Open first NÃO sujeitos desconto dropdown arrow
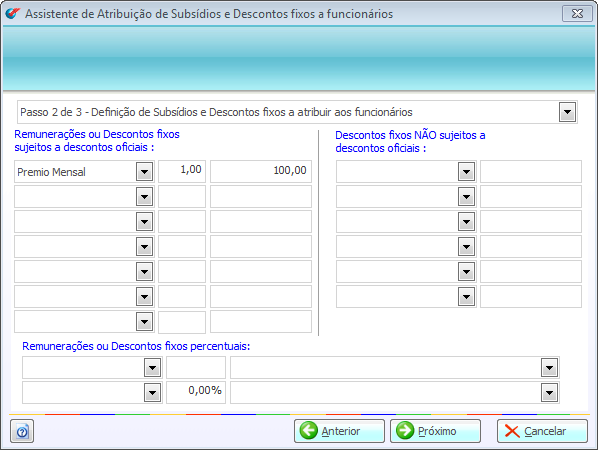This screenshot has height=450, width=598. 466,172
